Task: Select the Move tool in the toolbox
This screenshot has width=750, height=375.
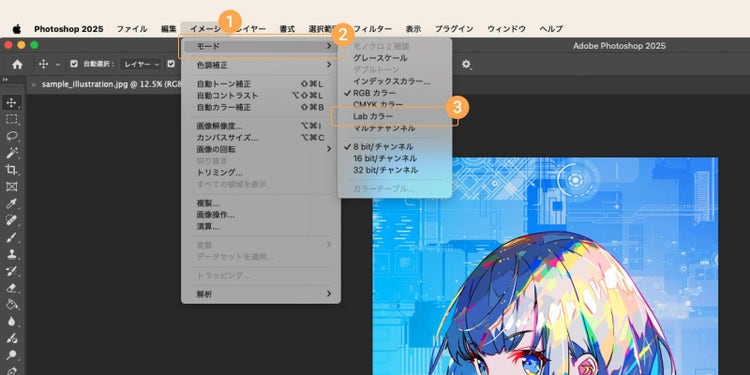Action: click(x=11, y=102)
